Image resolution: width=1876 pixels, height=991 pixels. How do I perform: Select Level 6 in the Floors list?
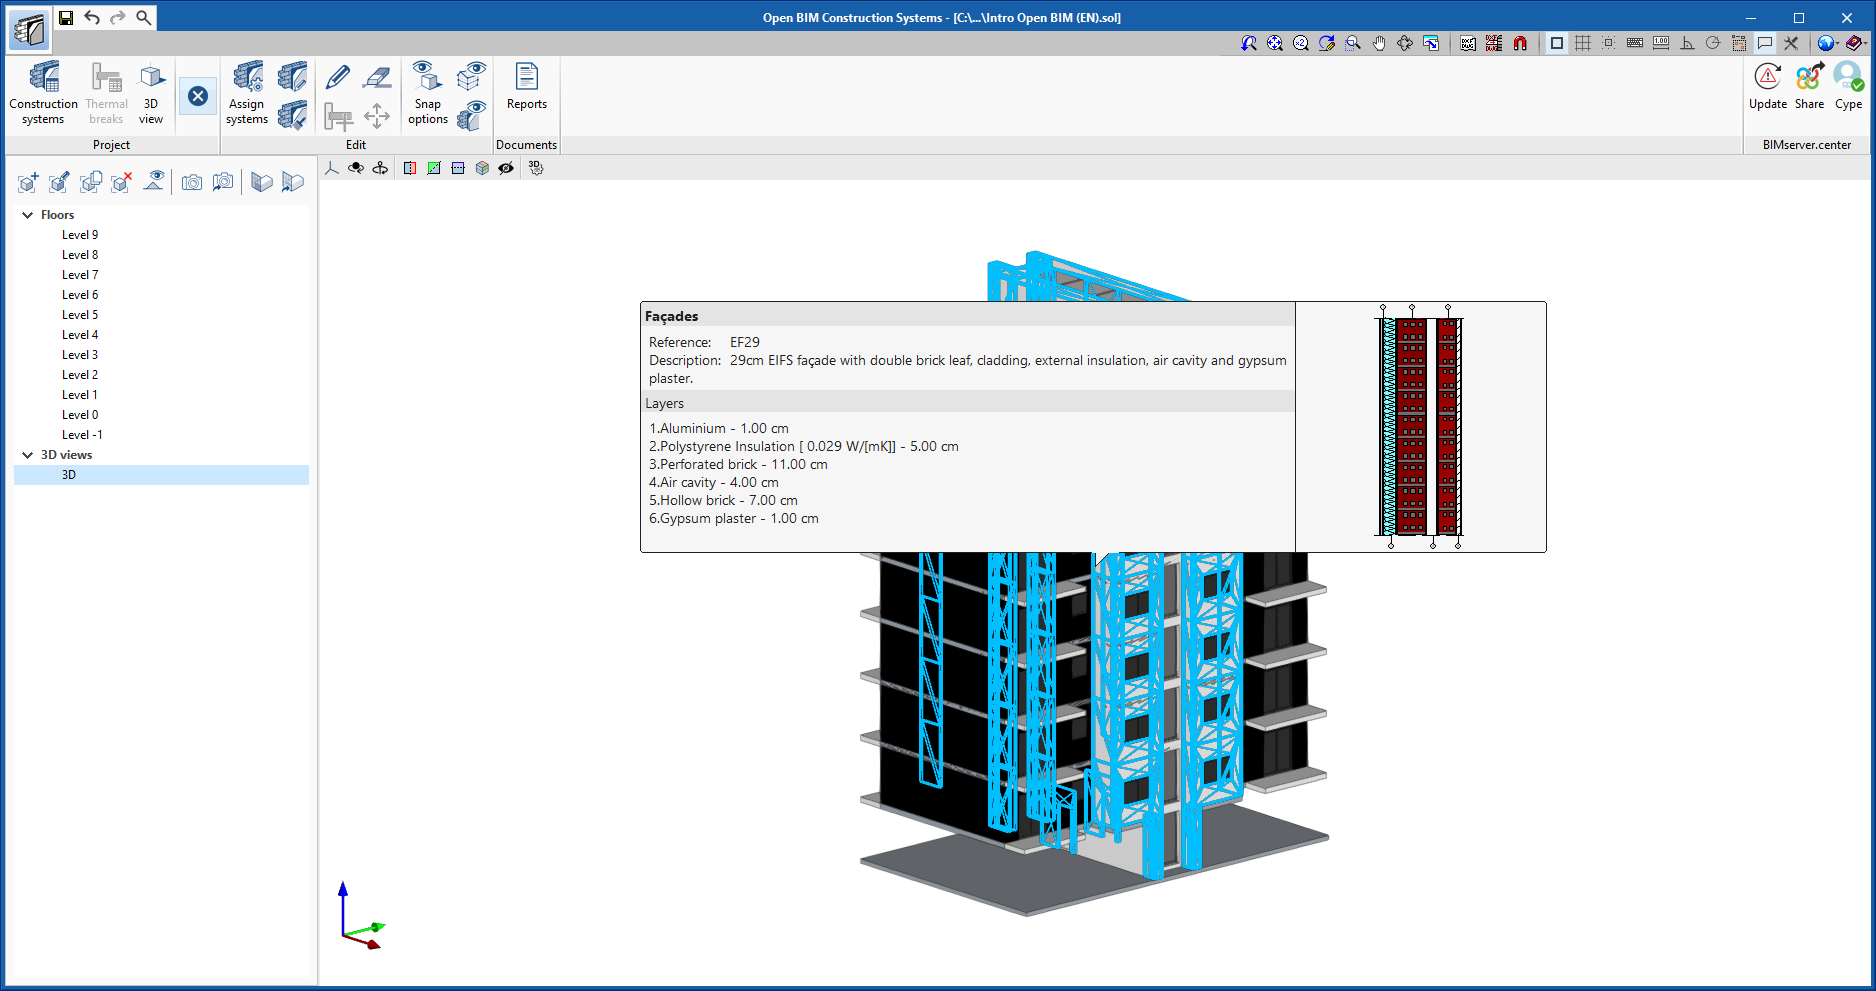[80, 295]
